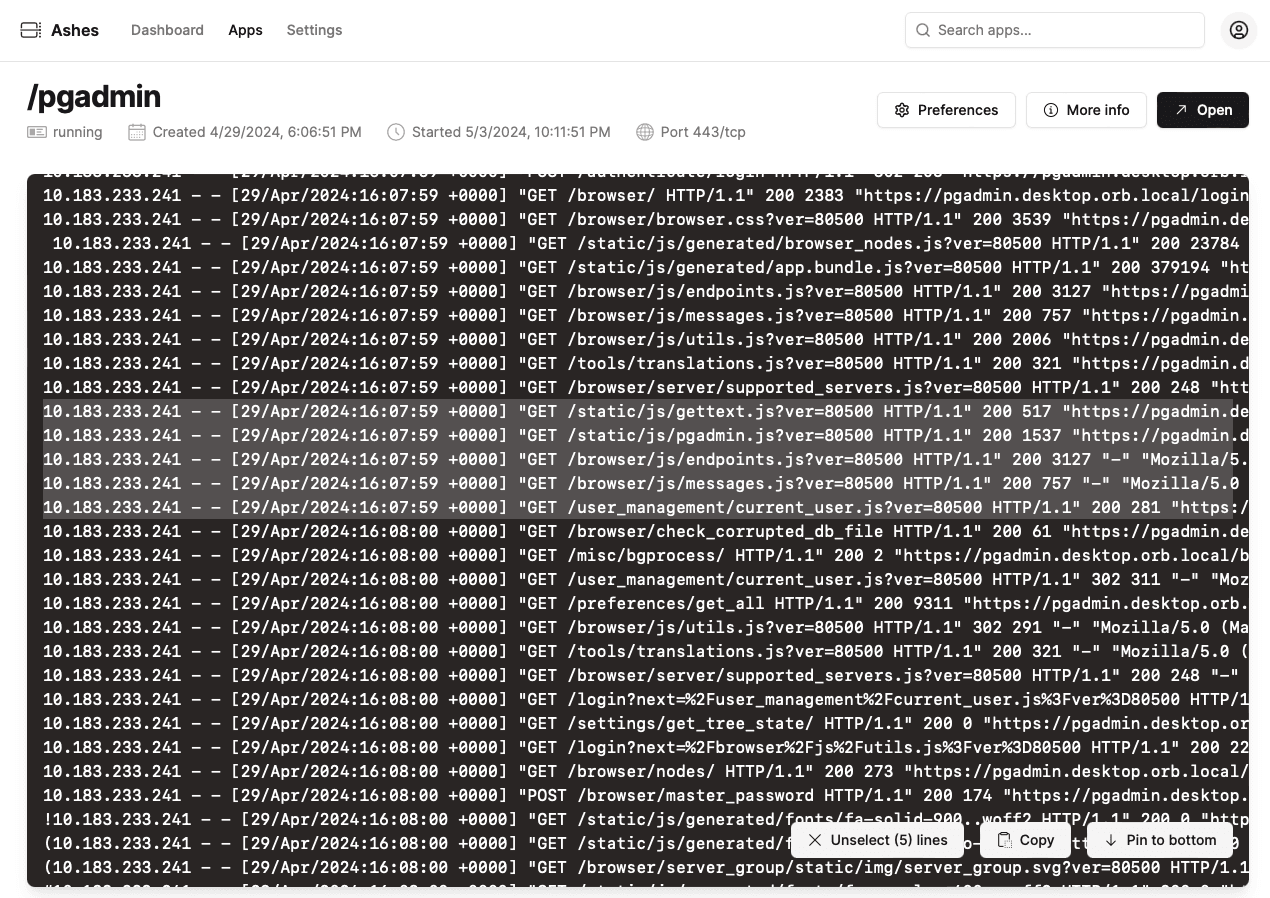Click the /pgadmin app title
1270x898 pixels.
click(94, 96)
